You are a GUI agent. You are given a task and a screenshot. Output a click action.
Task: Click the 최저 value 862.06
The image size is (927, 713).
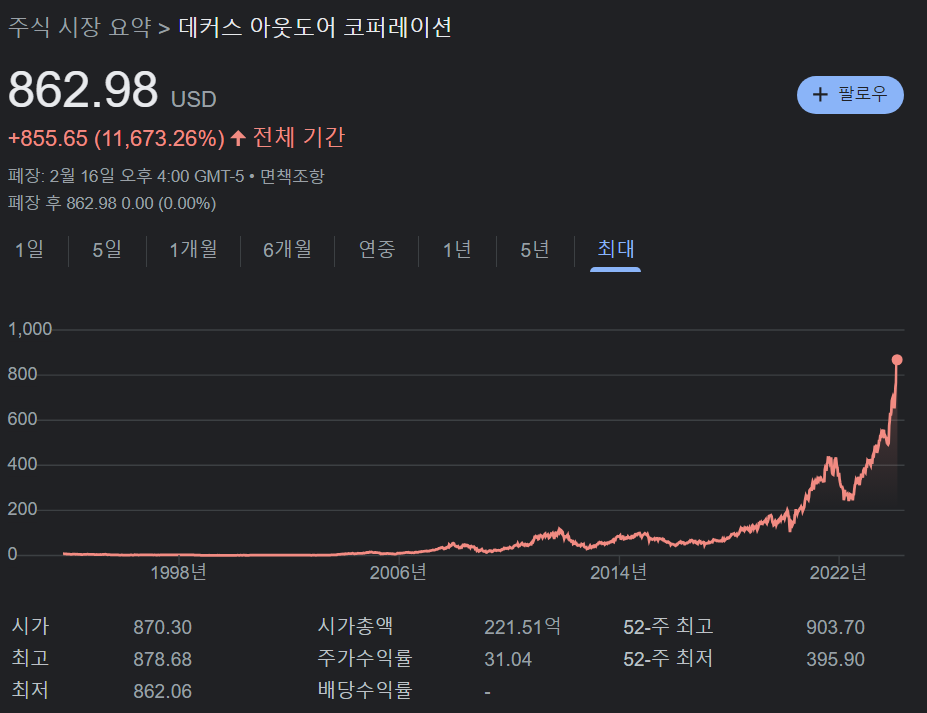163,691
